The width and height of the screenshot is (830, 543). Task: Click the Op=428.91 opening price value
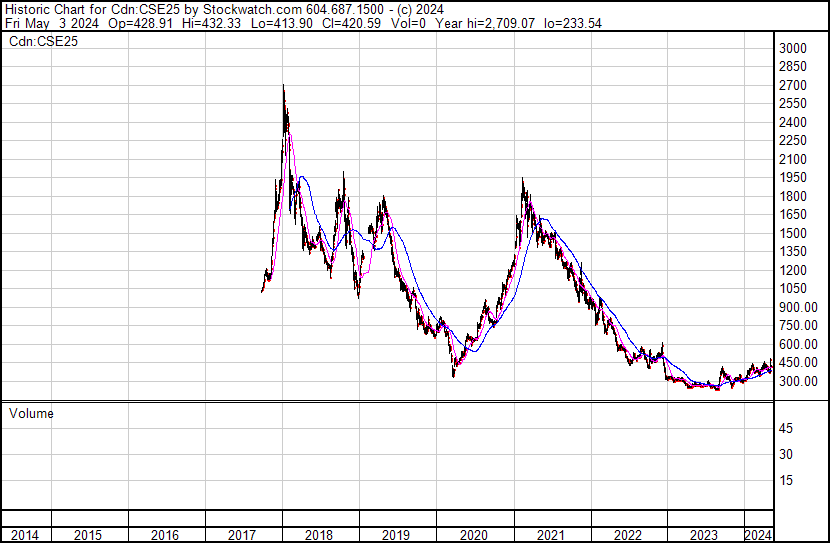[140, 23]
